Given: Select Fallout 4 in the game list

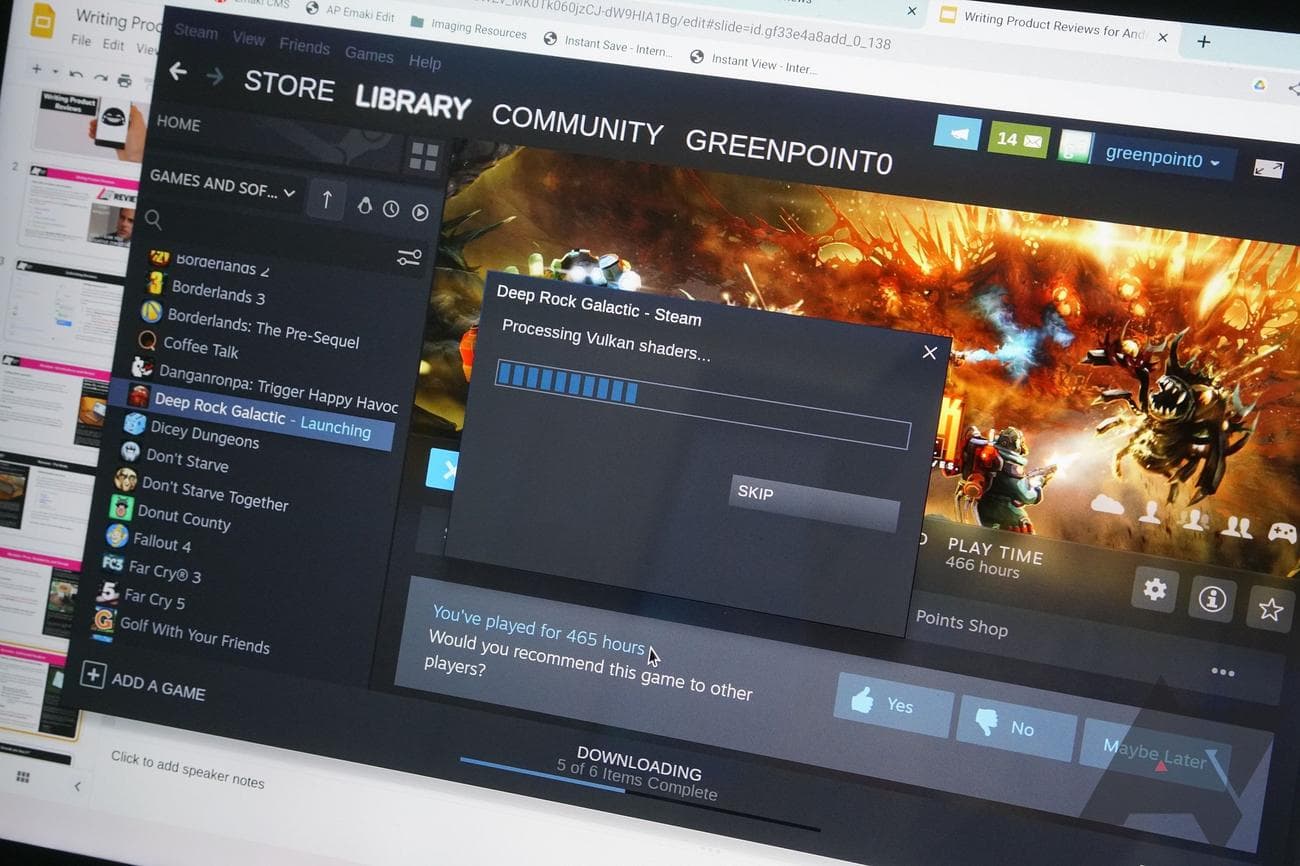Looking at the screenshot, I should (162, 541).
